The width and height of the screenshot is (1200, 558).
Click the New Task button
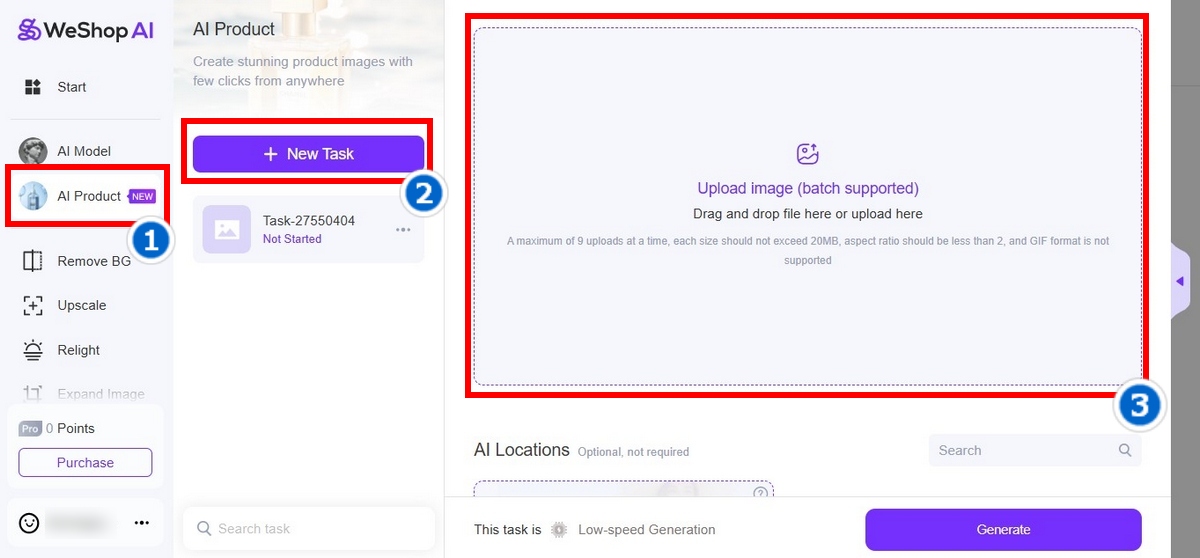click(308, 154)
